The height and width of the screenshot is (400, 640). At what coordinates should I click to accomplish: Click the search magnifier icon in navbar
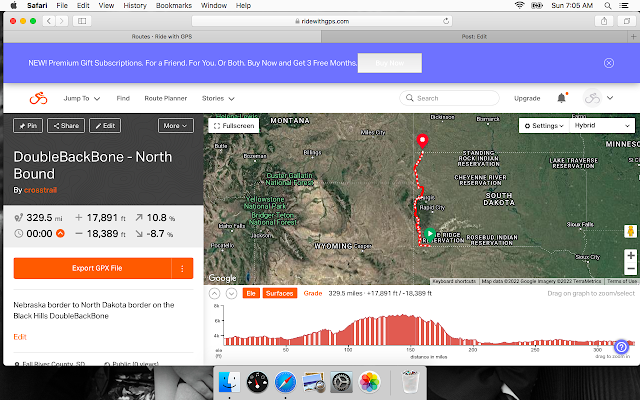[x=409, y=98]
